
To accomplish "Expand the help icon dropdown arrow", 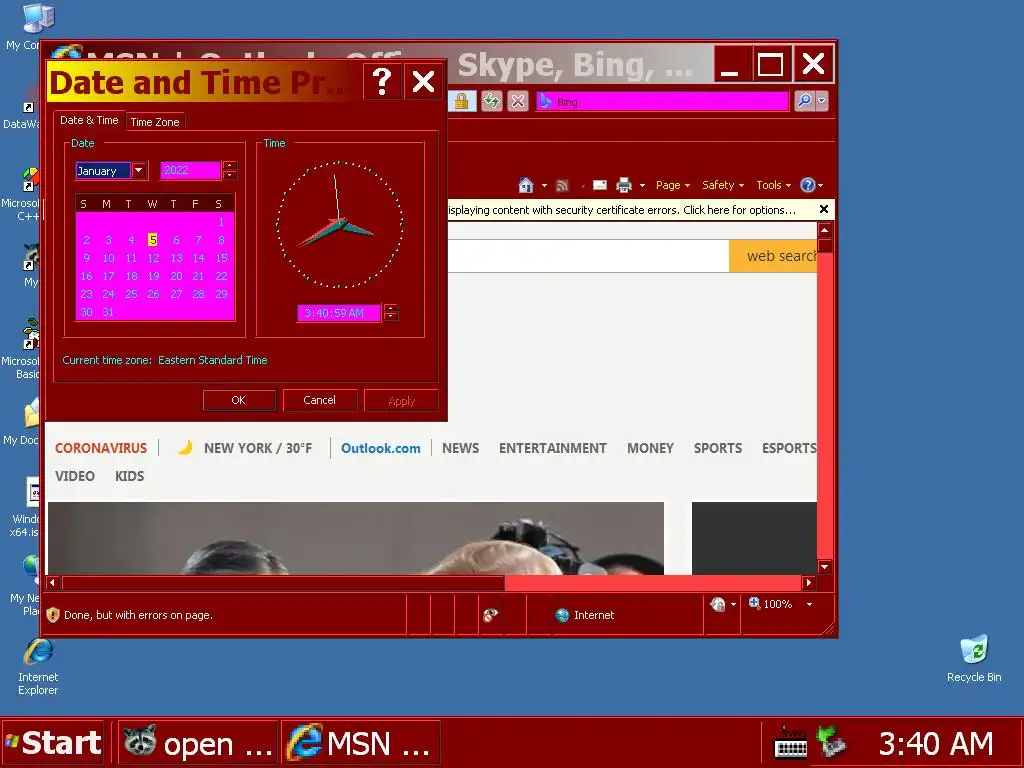I will click(x=820, y=186).
